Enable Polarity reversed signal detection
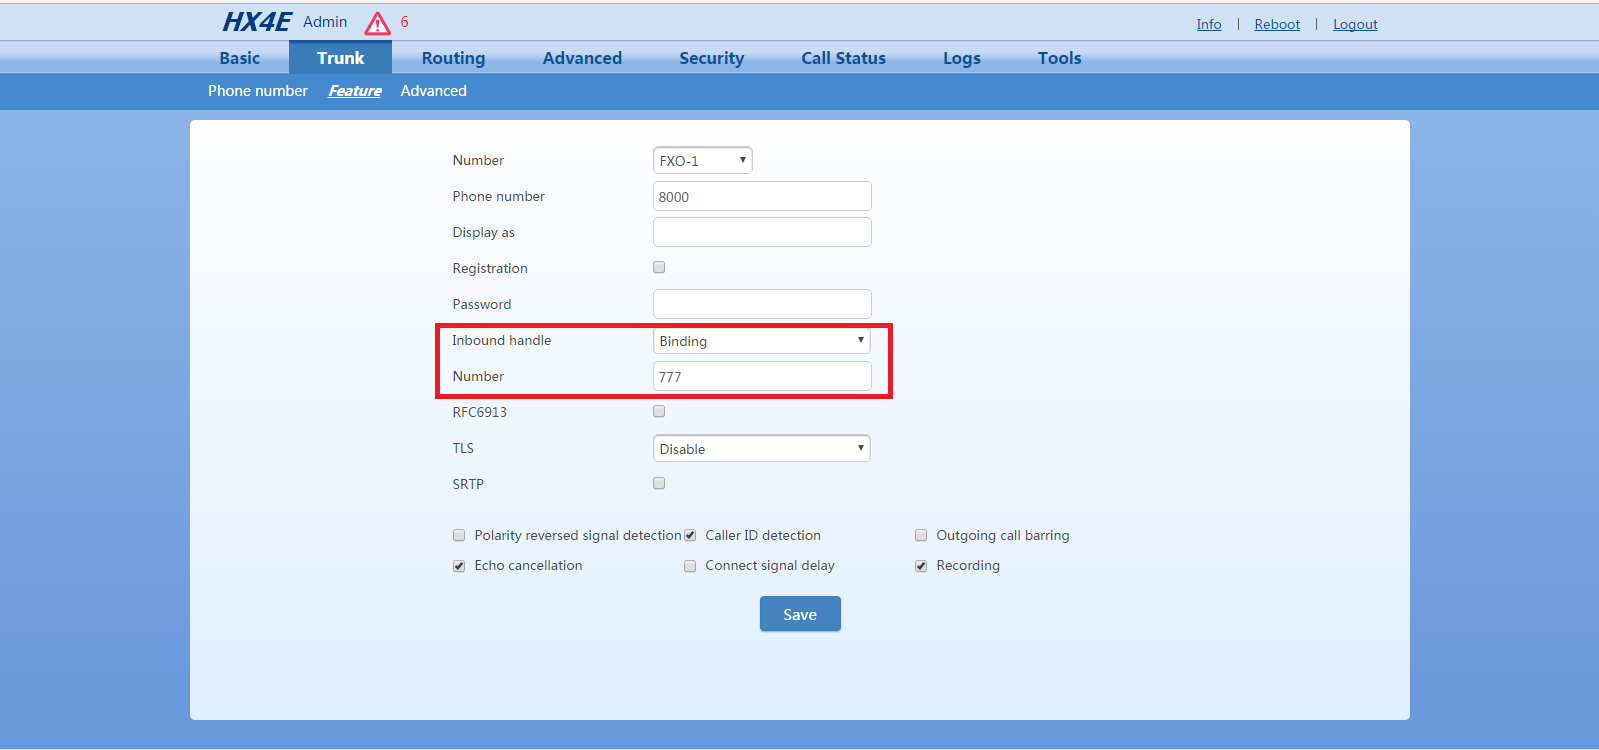The width and height of the screenshot is (1599, 750). click(459, 535)
